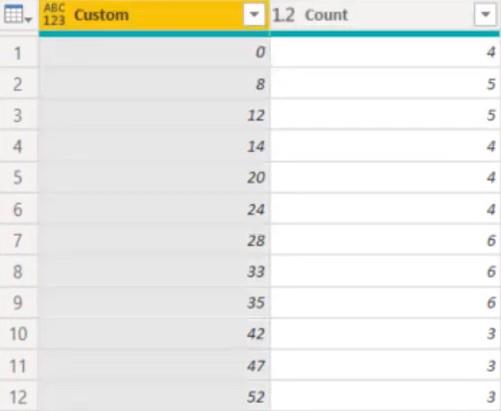Select the Count column header
The image size is (501, 411).
(x=385, y=15)
